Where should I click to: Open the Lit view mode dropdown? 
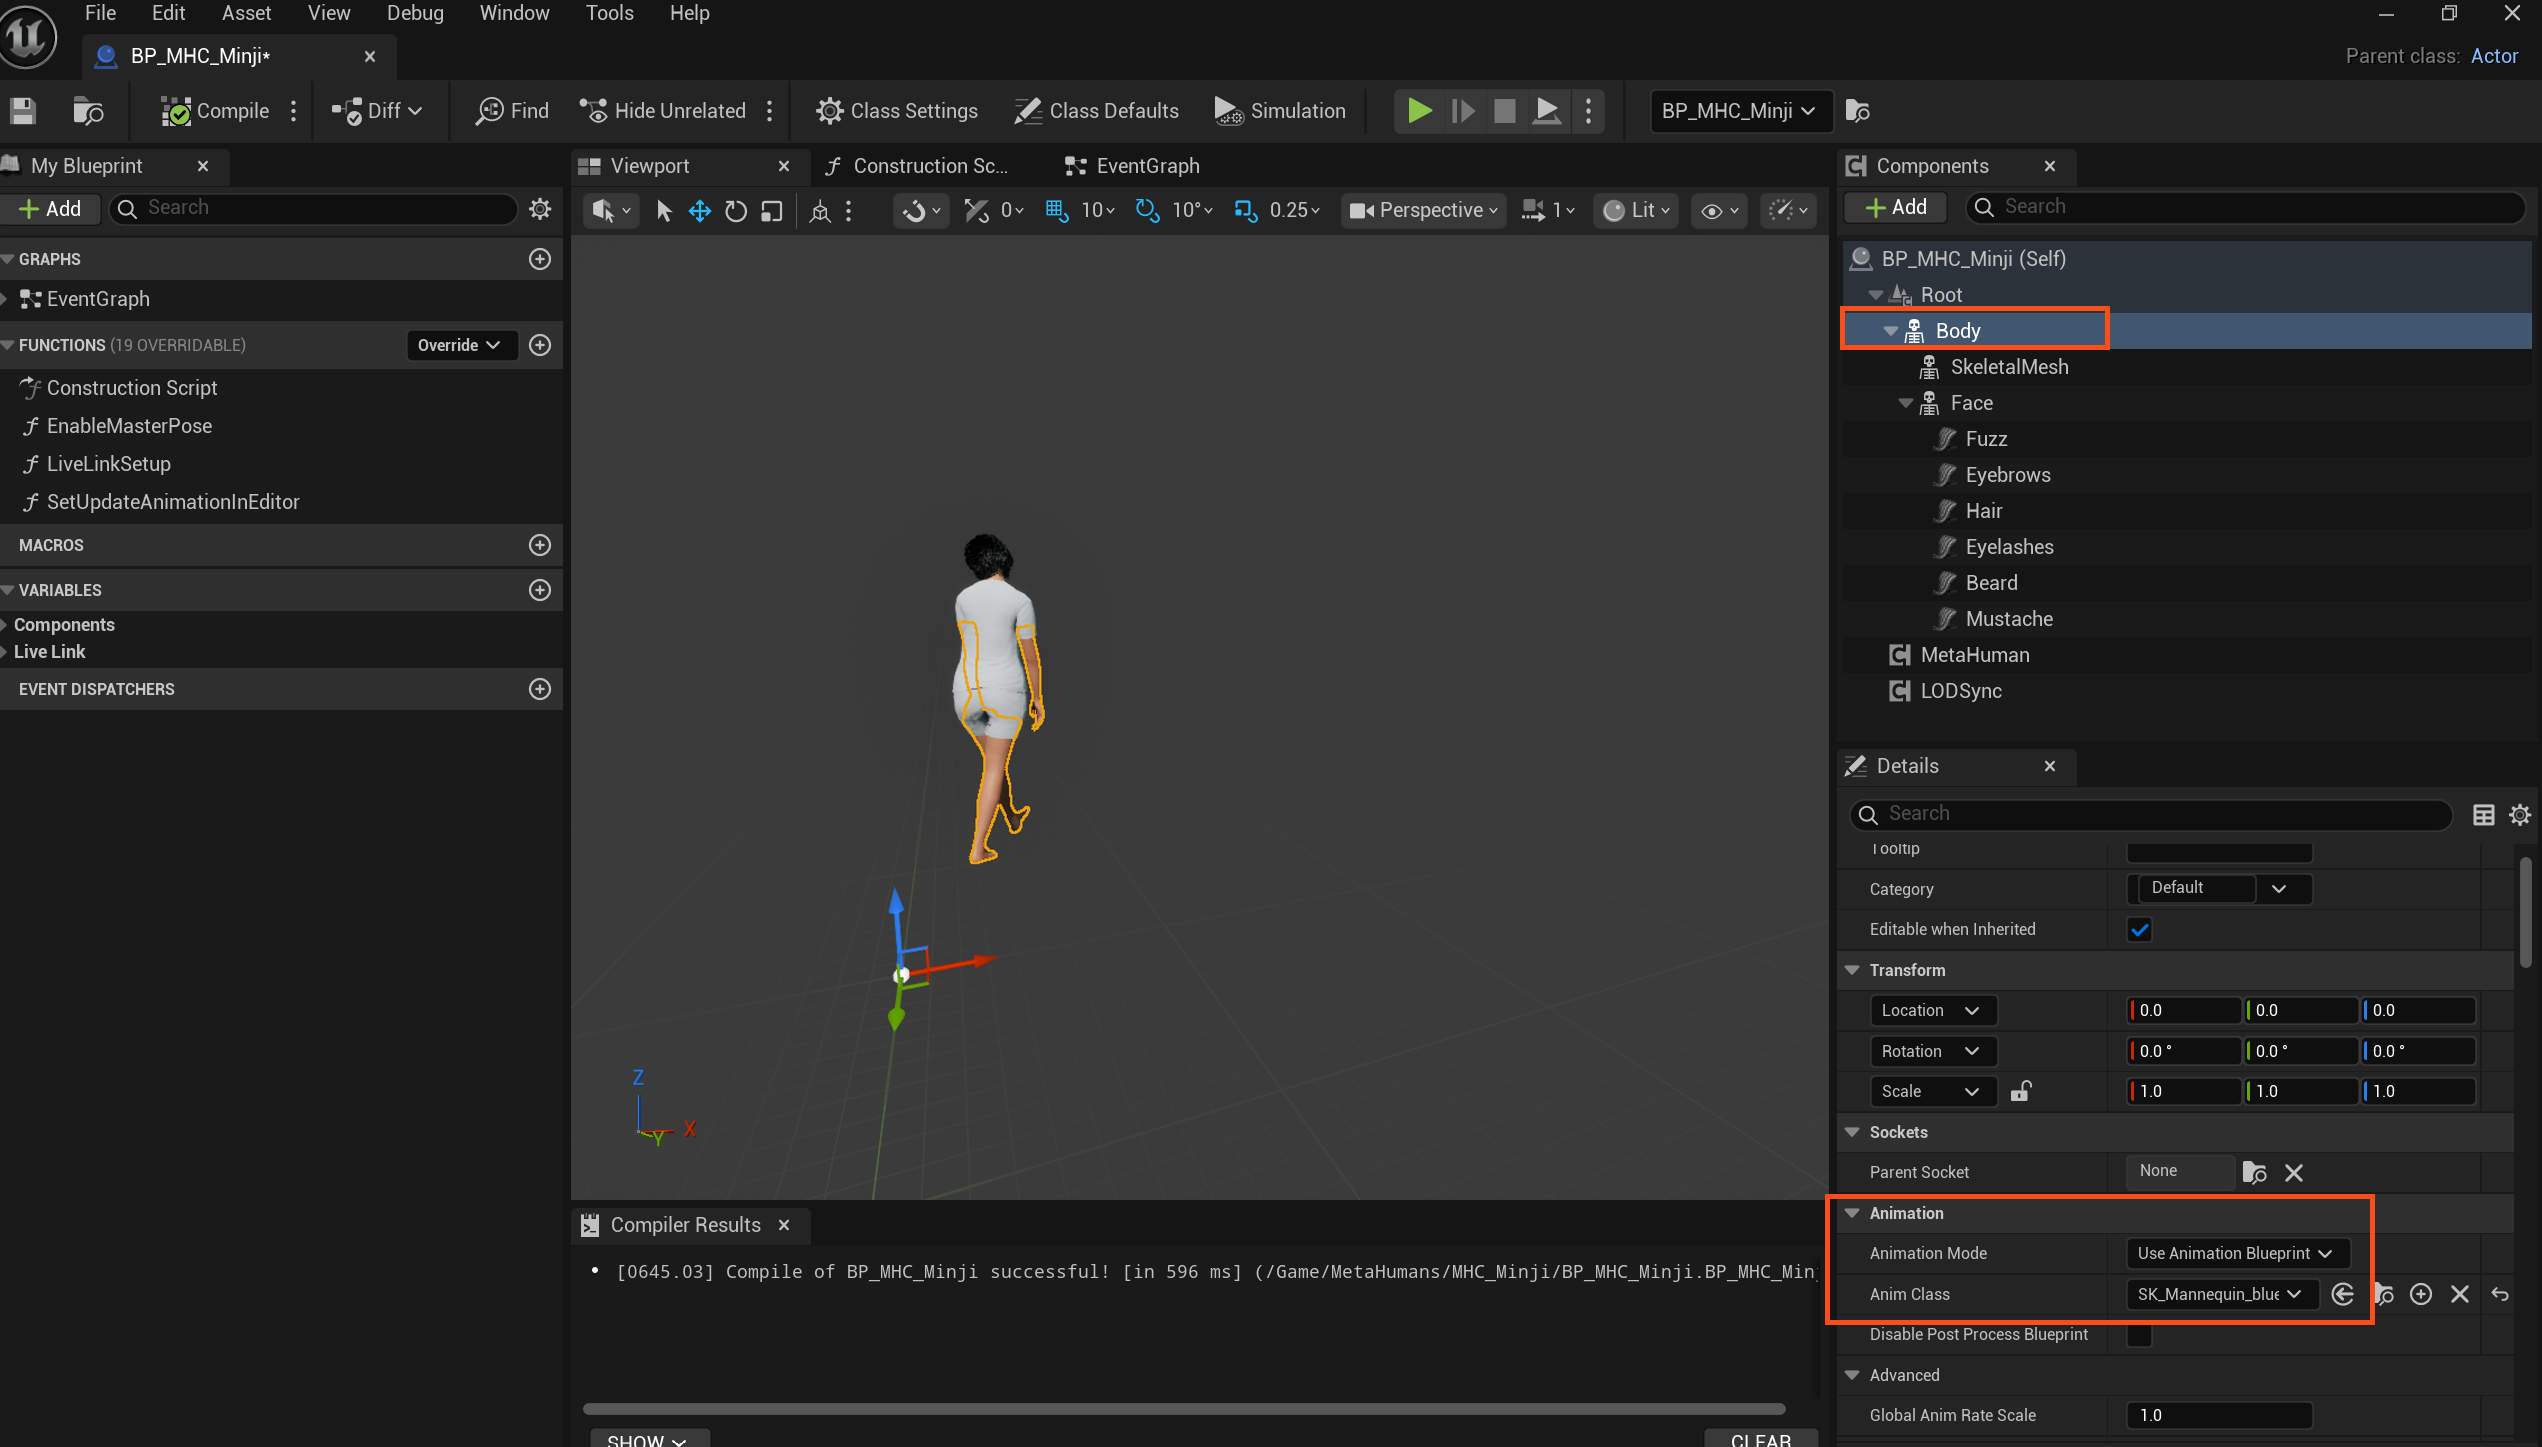coord(1636,210)
